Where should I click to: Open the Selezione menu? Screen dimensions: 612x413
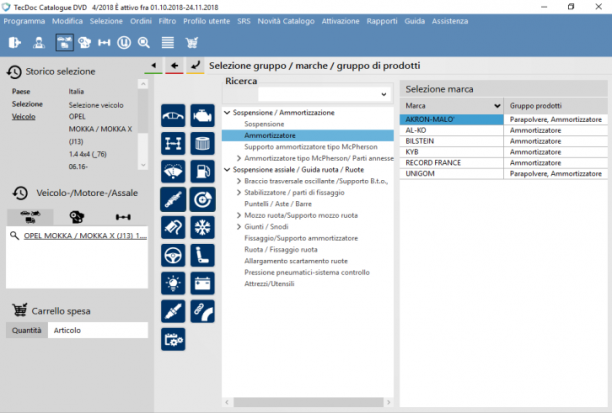point(106,21)
